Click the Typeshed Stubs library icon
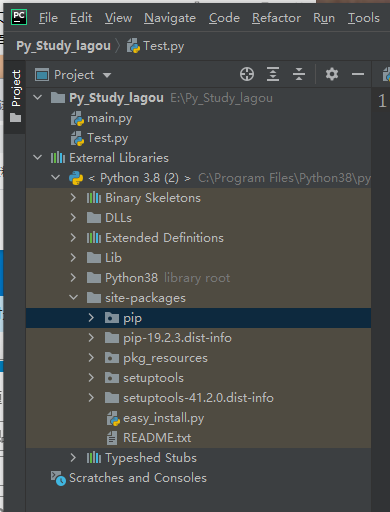This screenshot has height=512, width=390. pos(94,458)
